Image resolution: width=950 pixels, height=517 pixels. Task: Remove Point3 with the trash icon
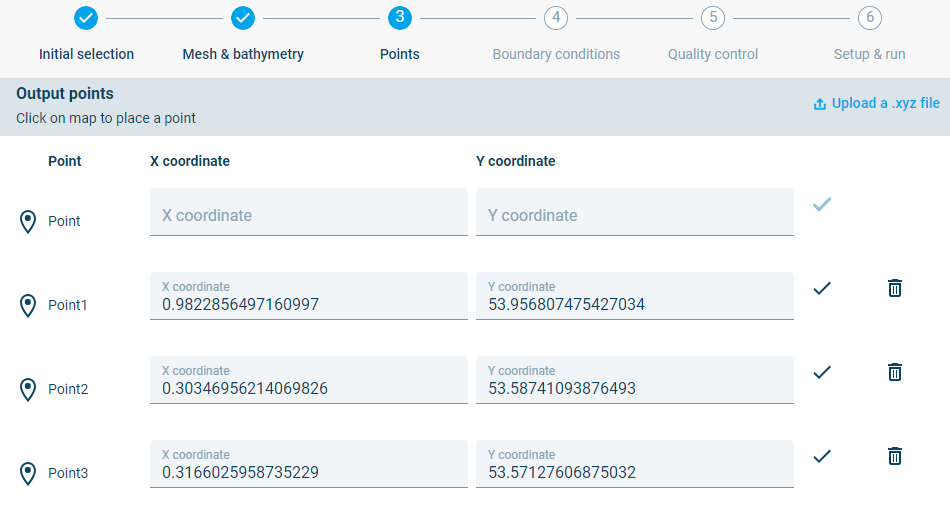click(895, 456)
